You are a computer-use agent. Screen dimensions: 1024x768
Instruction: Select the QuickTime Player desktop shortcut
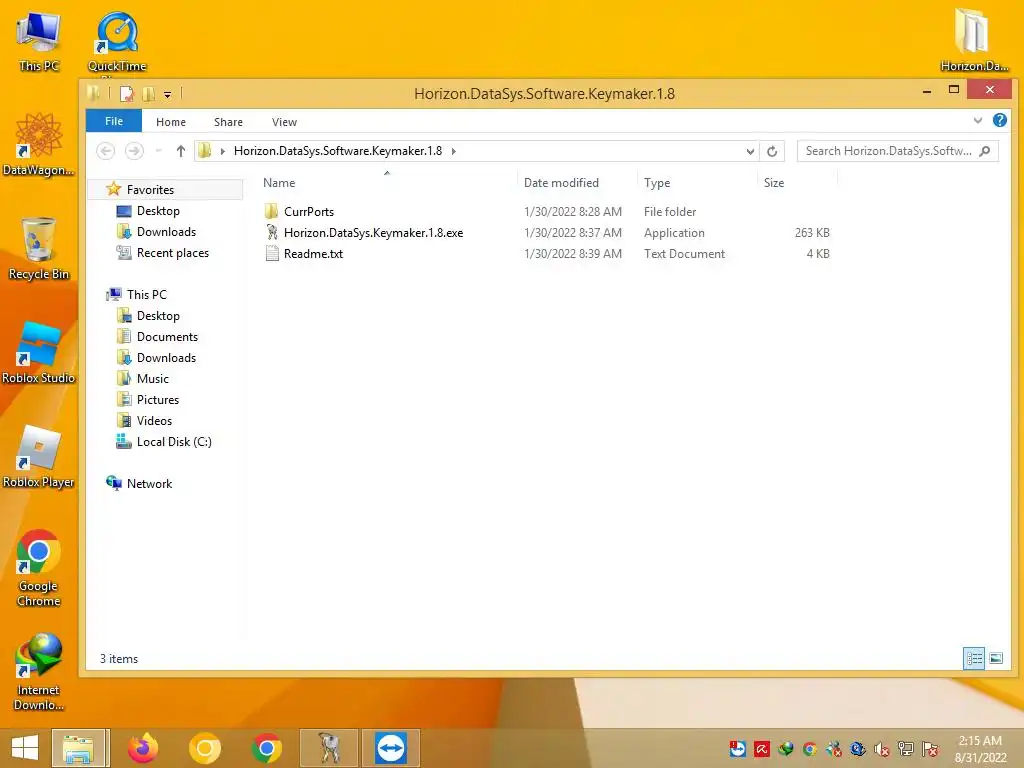click(117, 43)
